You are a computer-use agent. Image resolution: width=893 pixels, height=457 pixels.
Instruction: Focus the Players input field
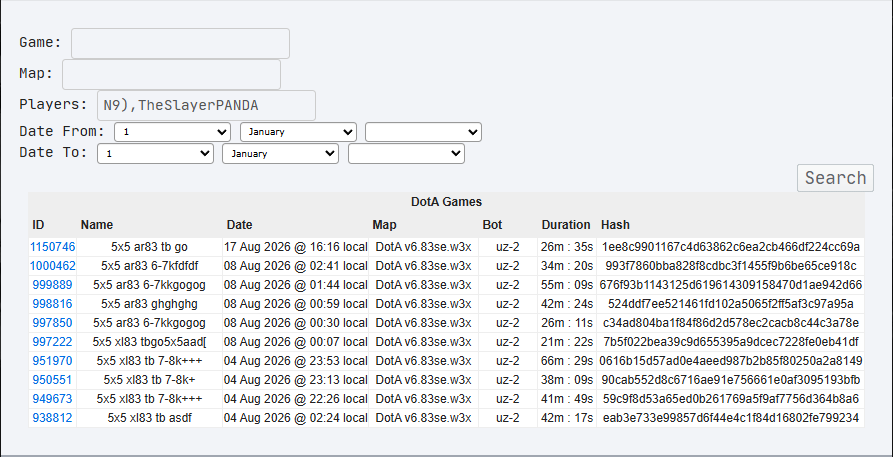206,105
